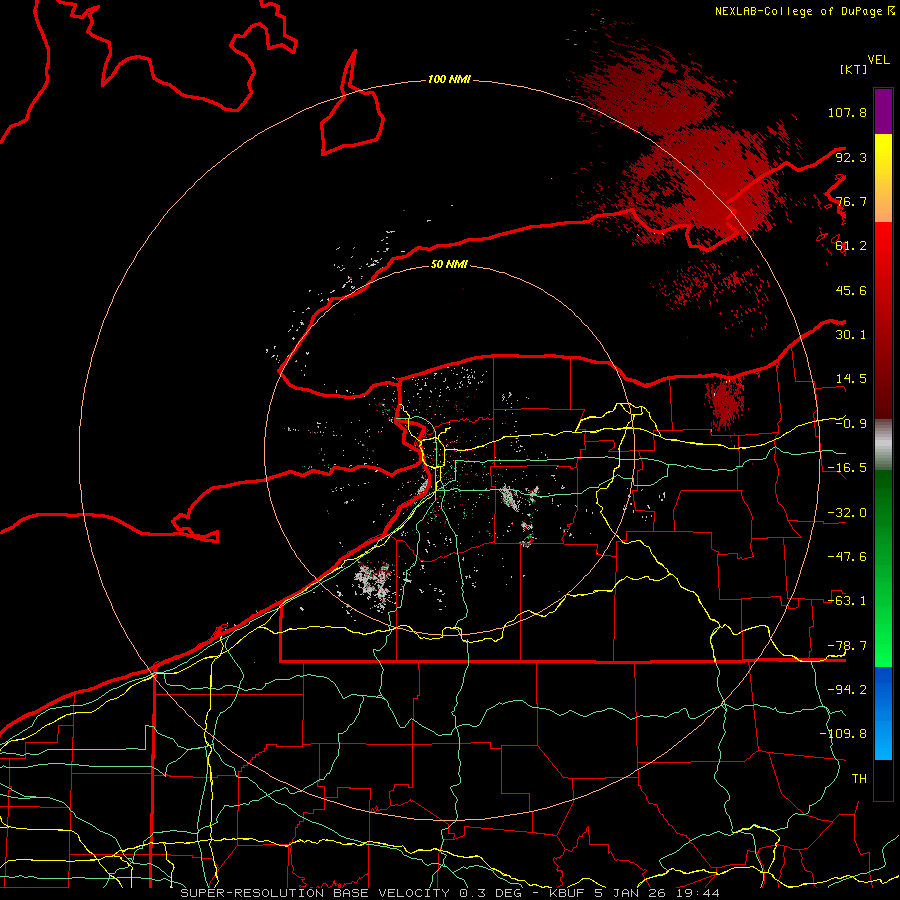900x900 pixels.
Task: Click the 50 NMI range ring label
Action: coord(449,264)
